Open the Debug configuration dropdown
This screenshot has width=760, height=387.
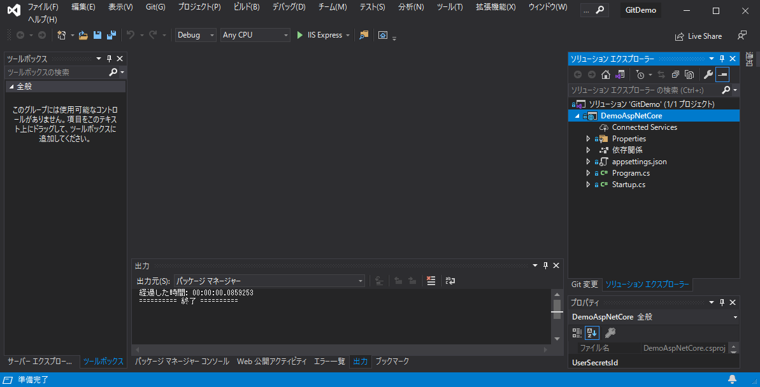[x=195, y=35]
